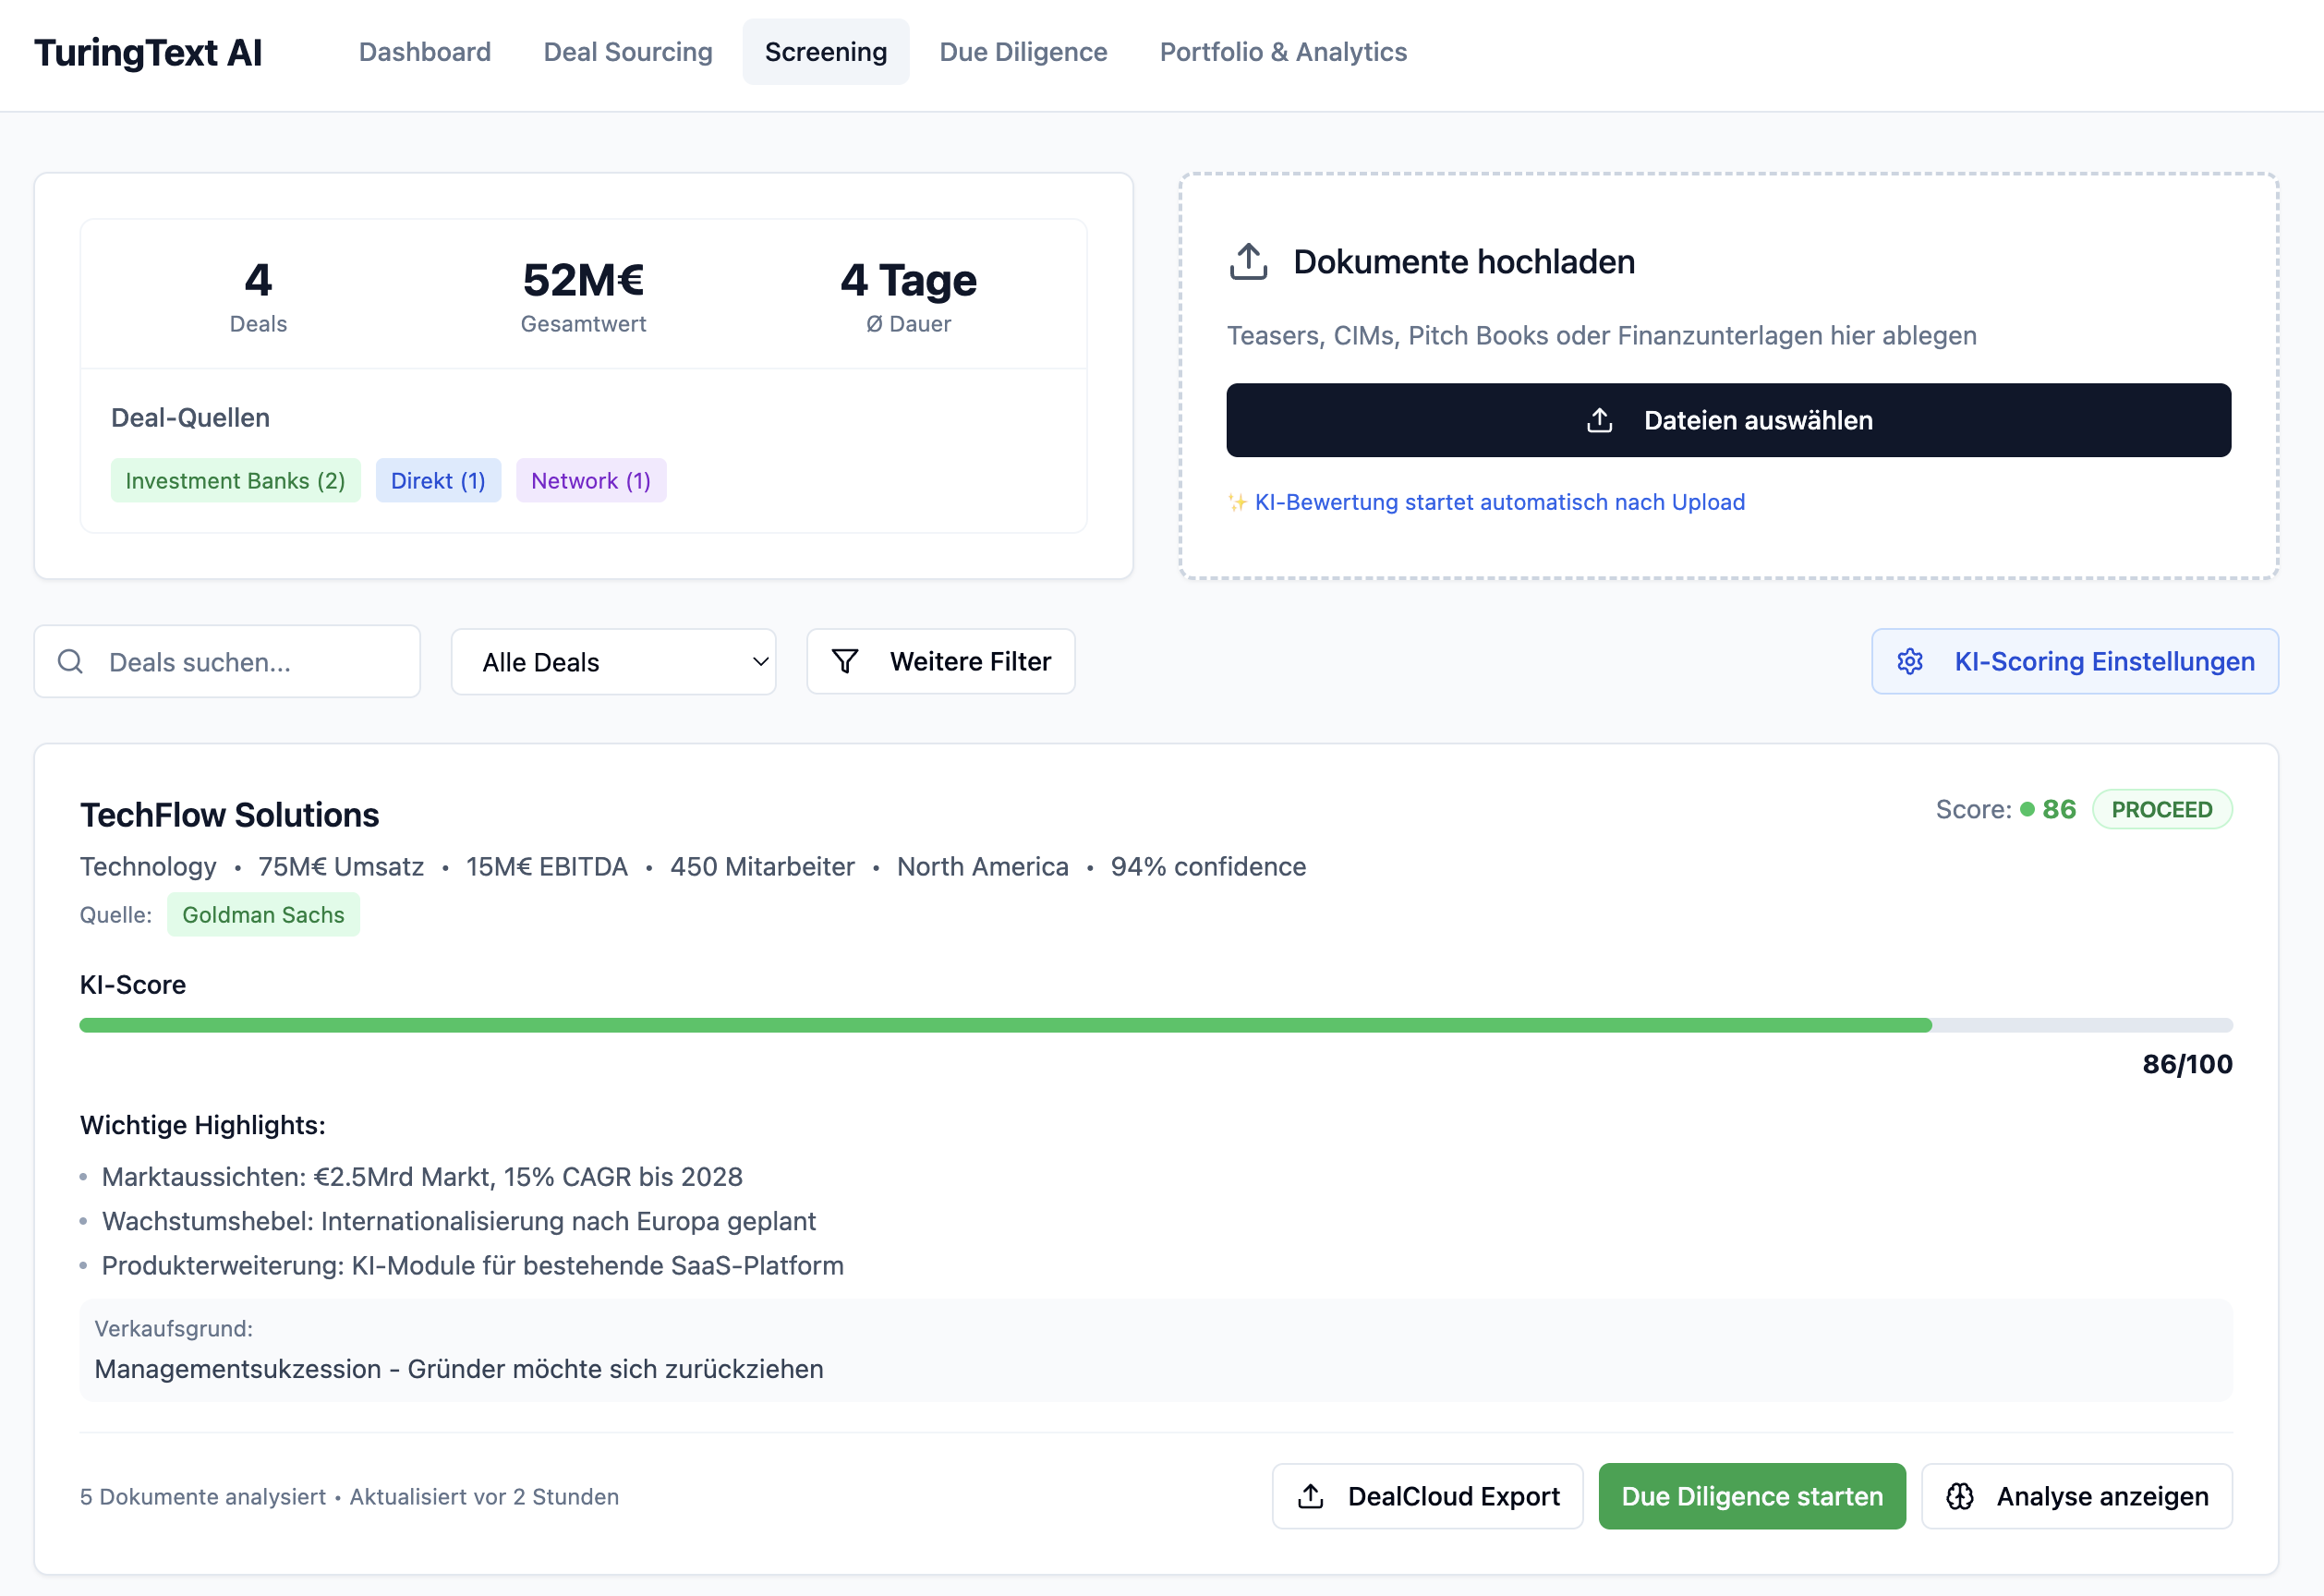Click the sparkle icon before KI-Bewertung text
The height and width of the screenshot is (1596, 2324).
(x=1237, y=502)
